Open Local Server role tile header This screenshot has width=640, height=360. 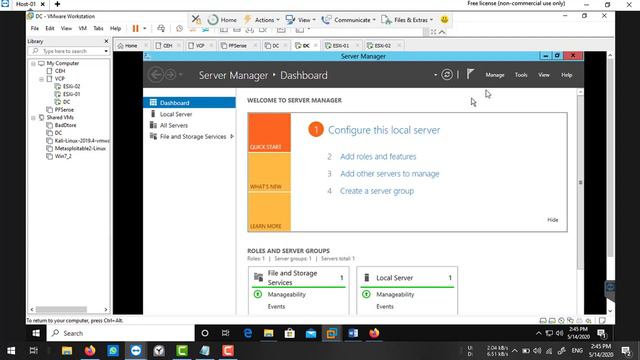tap(407, 278)
